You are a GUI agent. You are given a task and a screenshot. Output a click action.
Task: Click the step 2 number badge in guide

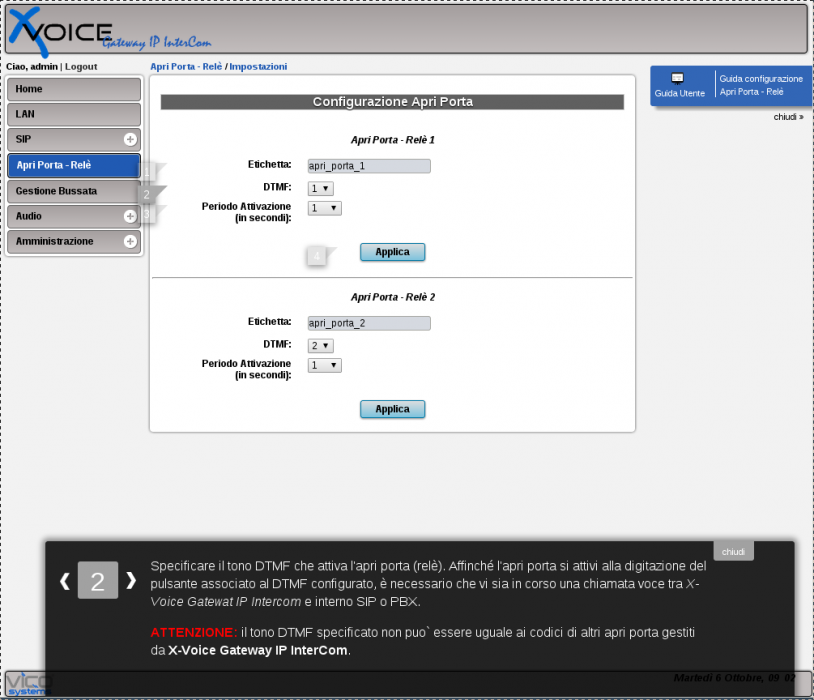click(x=98, y=580)
